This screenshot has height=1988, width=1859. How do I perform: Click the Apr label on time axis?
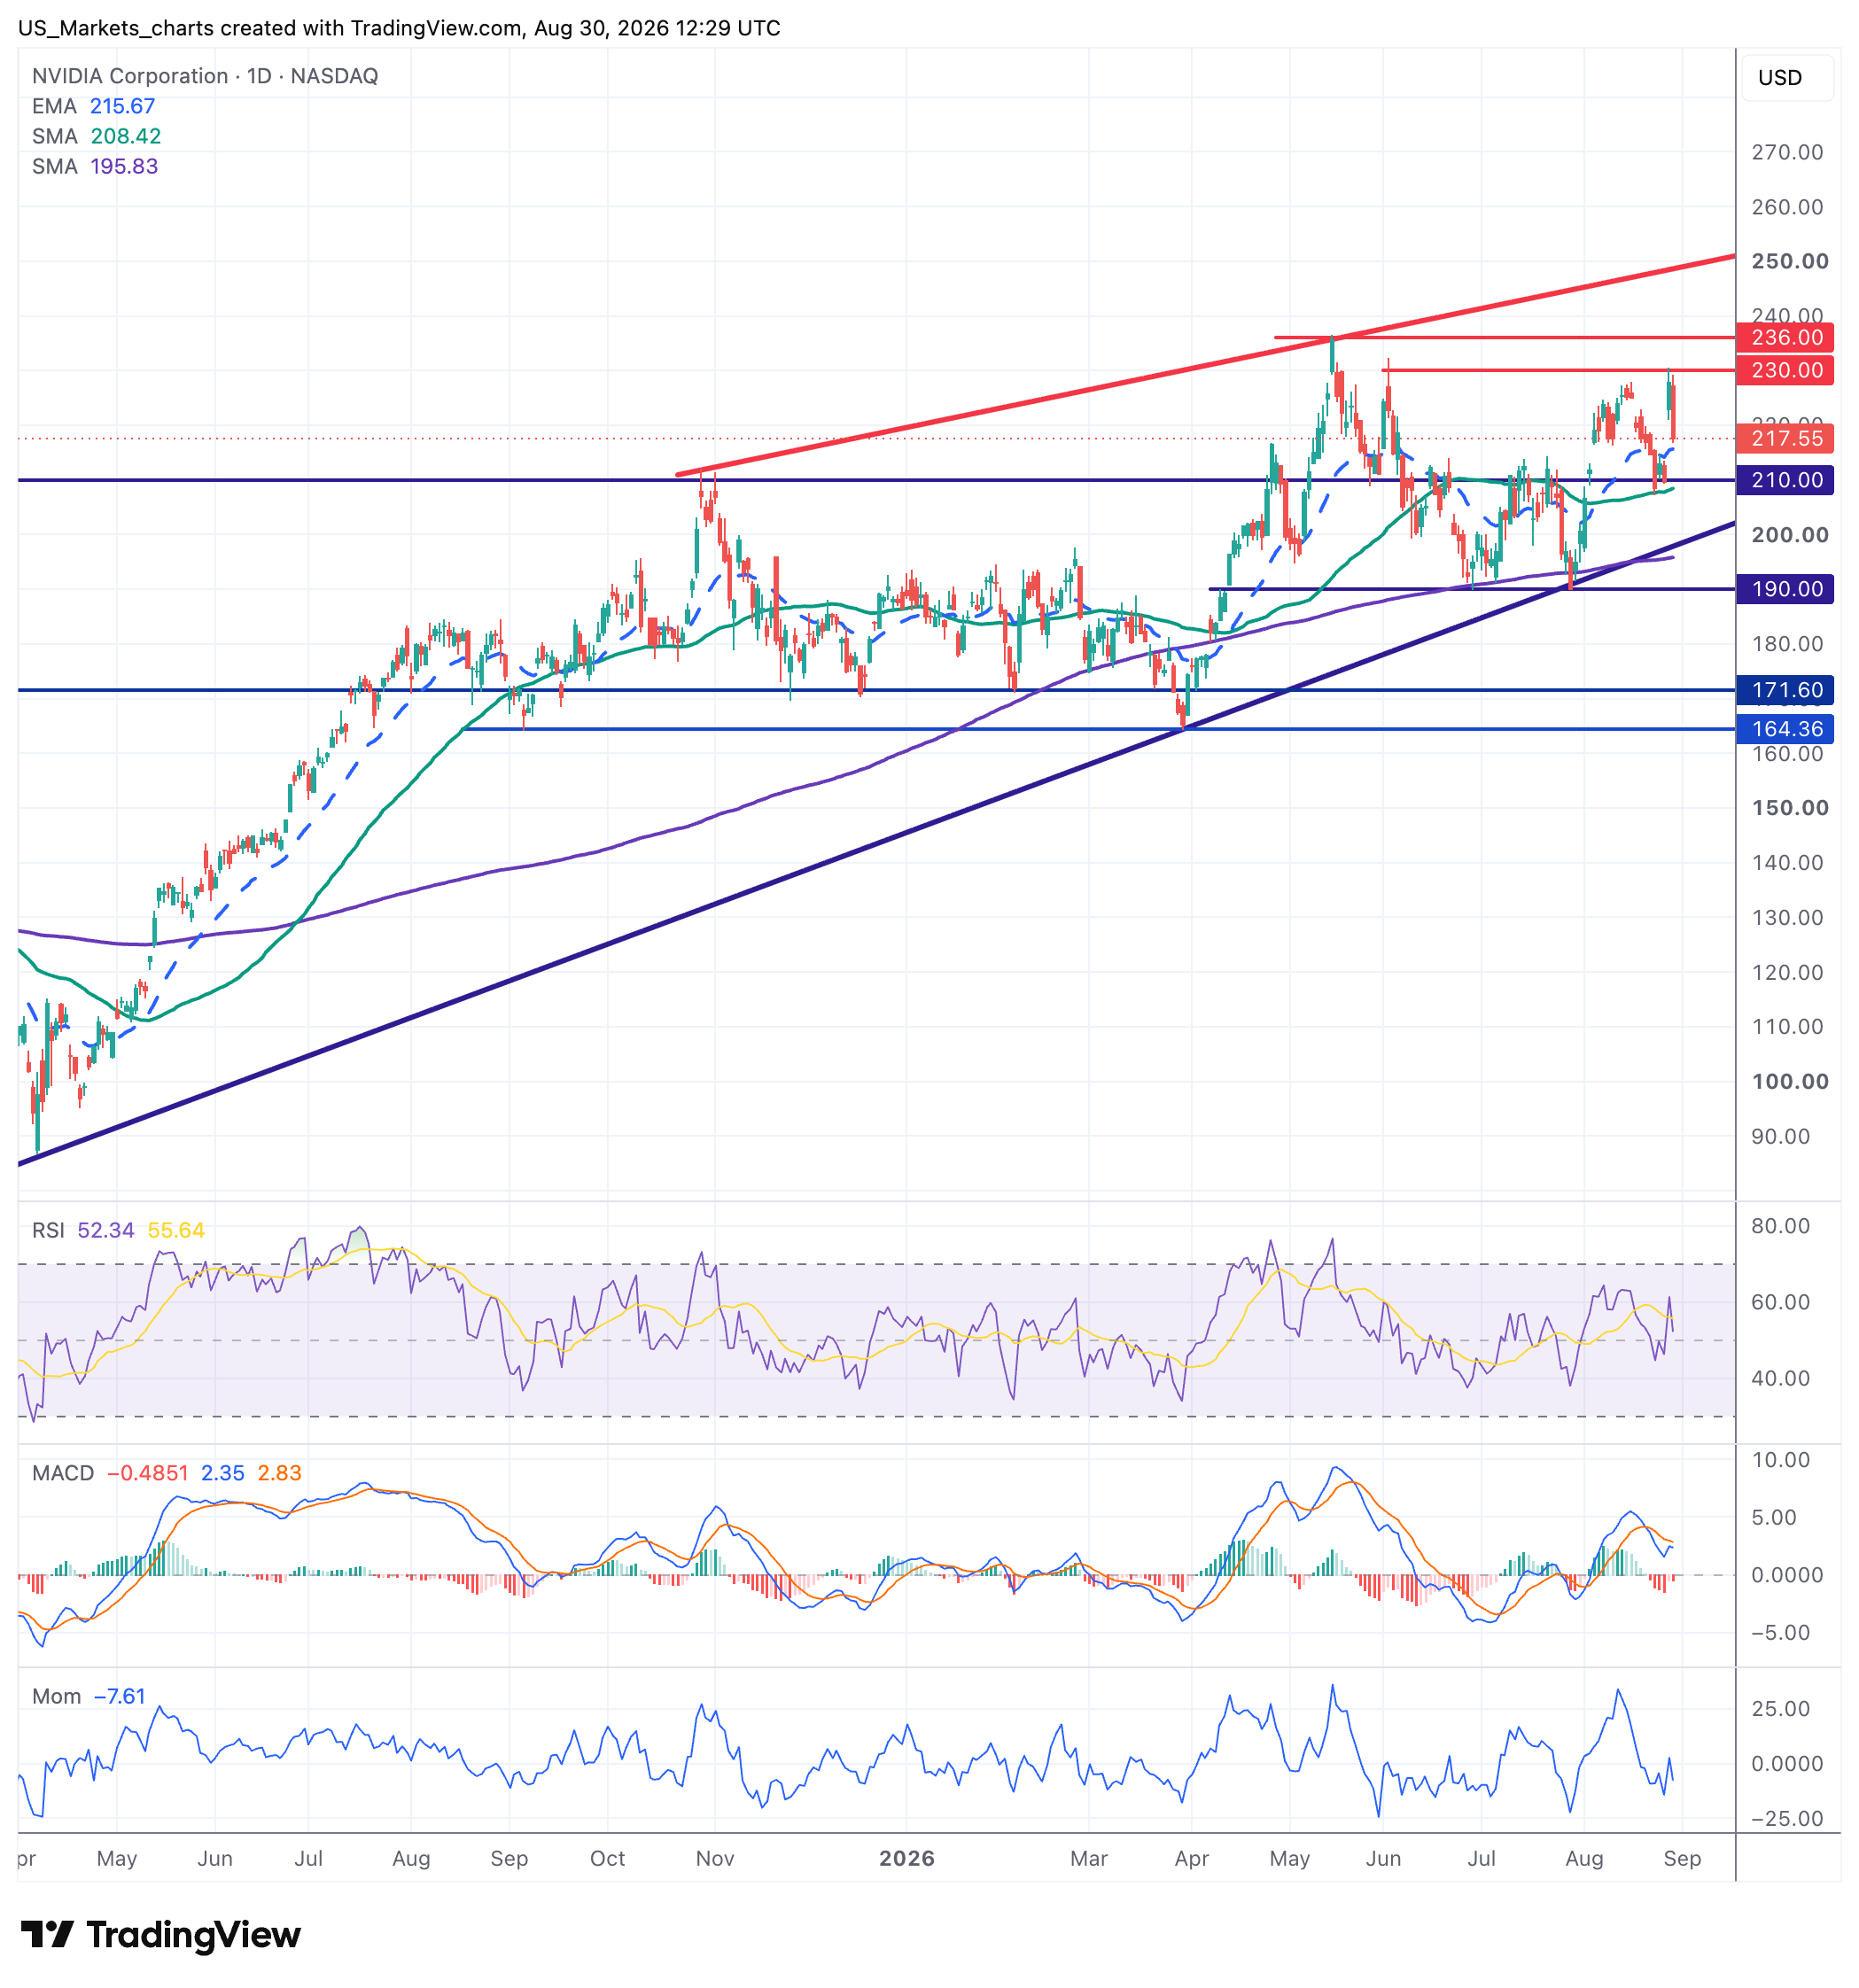pos(1192,1858)
